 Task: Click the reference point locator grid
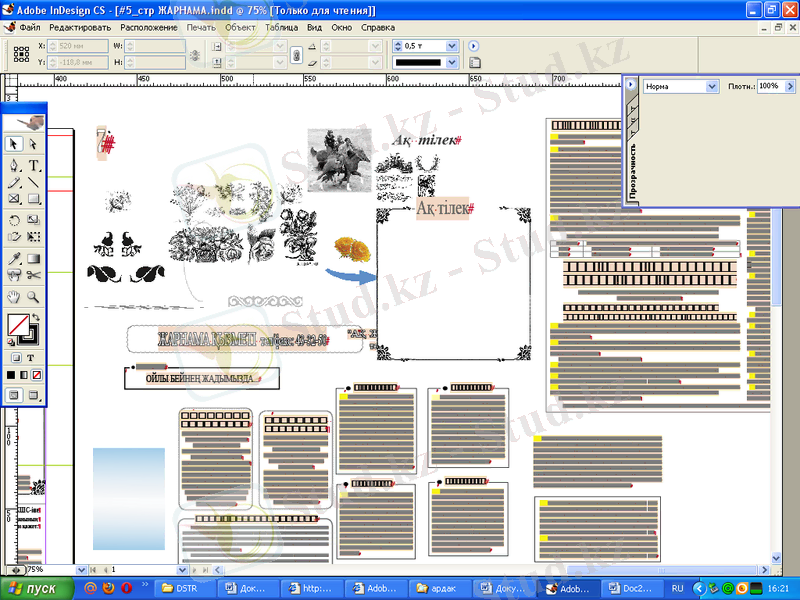20,54
